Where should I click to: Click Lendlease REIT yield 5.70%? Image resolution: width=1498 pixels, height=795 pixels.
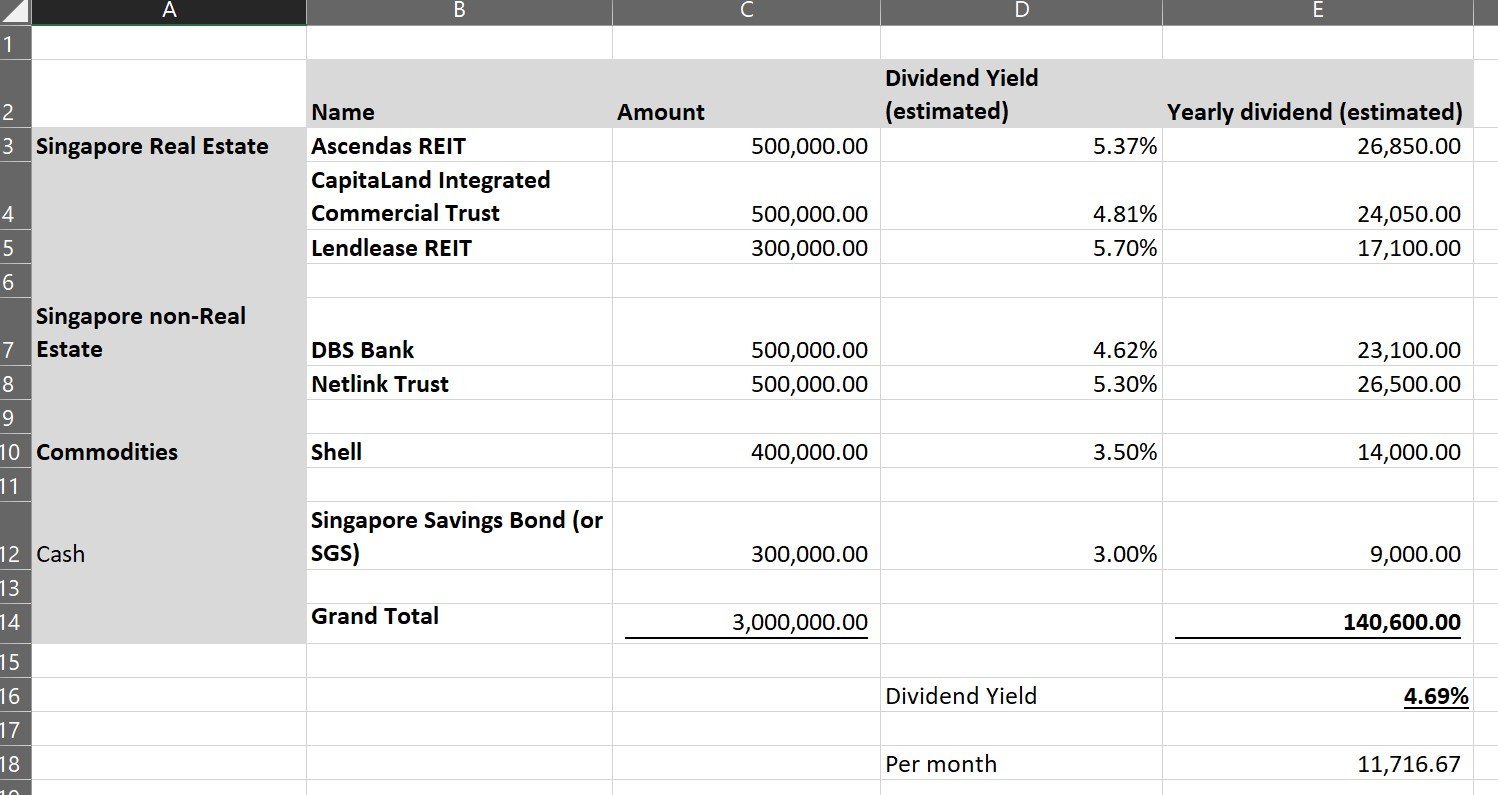1021,247
